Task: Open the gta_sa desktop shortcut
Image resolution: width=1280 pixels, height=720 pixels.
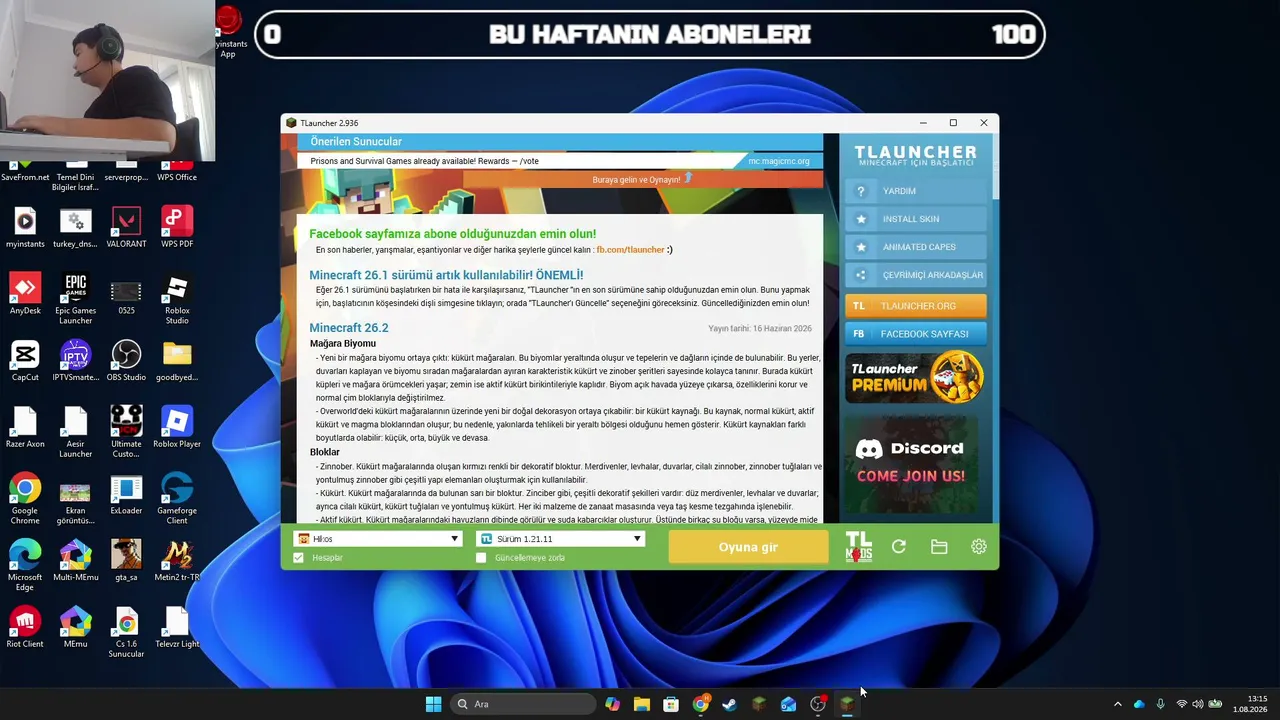Action: point(126,561)
